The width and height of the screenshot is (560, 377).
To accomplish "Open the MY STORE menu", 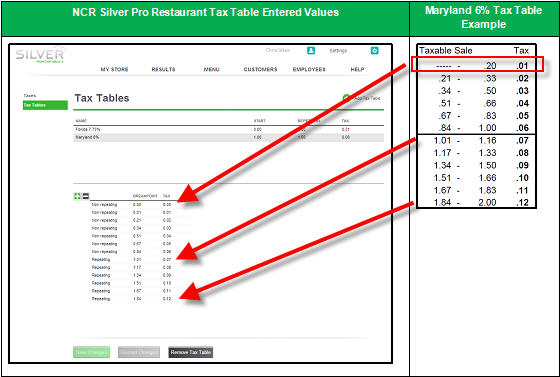I will click(x=114, y=69).
